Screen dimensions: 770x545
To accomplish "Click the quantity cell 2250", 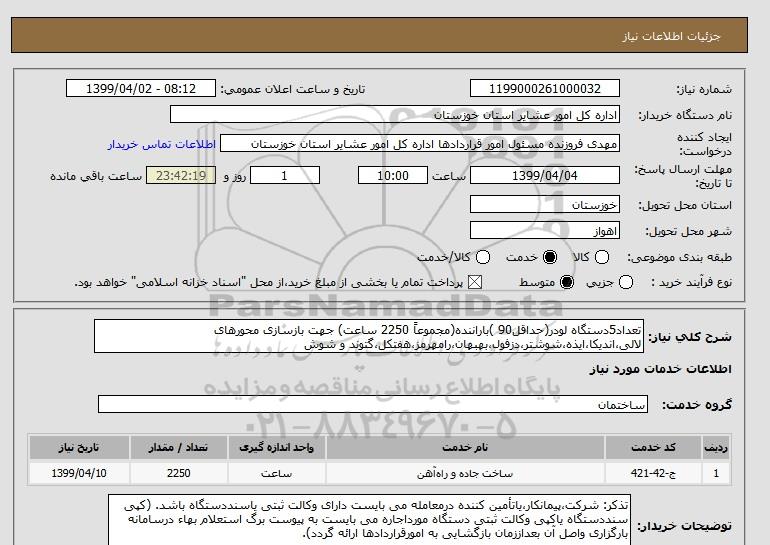I will (x=178, y=473).
